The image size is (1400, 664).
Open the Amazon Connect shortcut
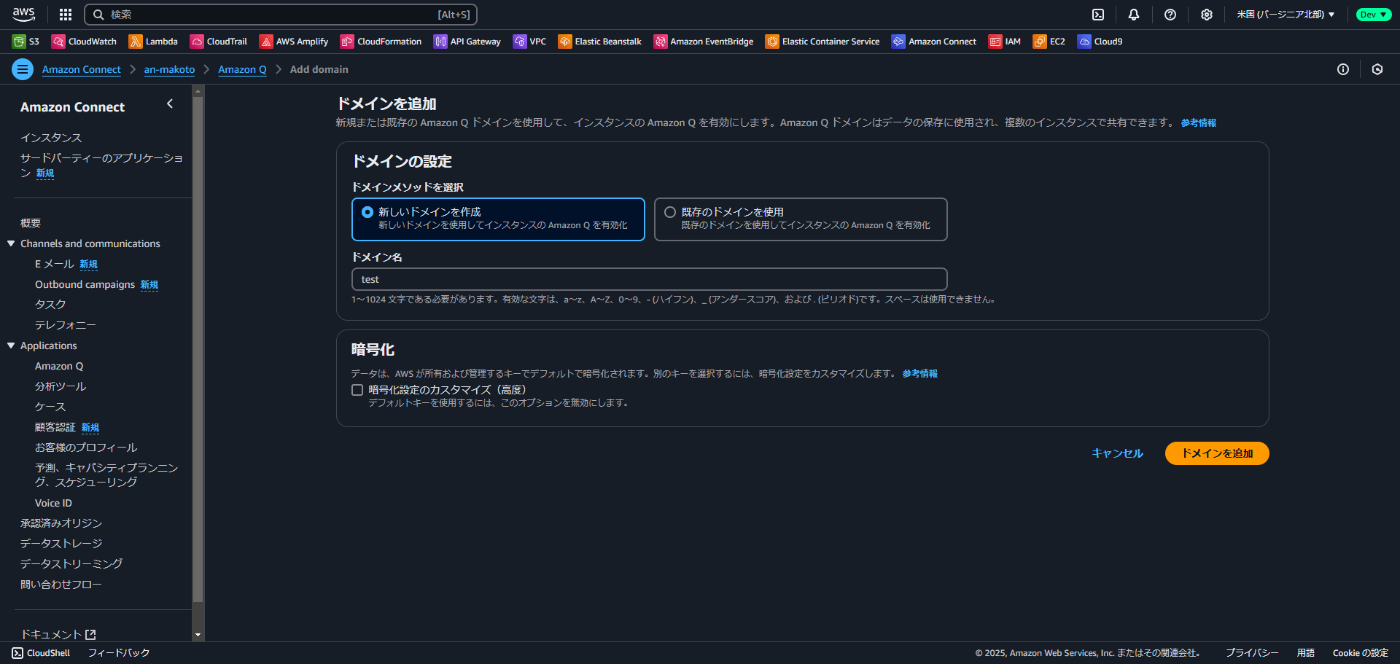[x=934, y=42]
